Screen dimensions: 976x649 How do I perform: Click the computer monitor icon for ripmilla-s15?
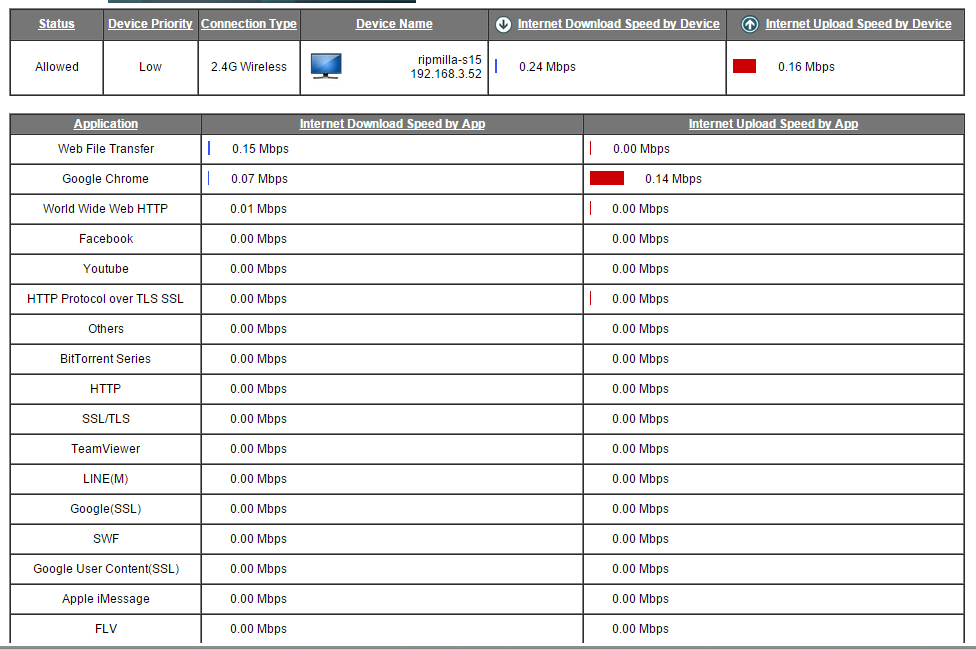(x=326, y=66)
